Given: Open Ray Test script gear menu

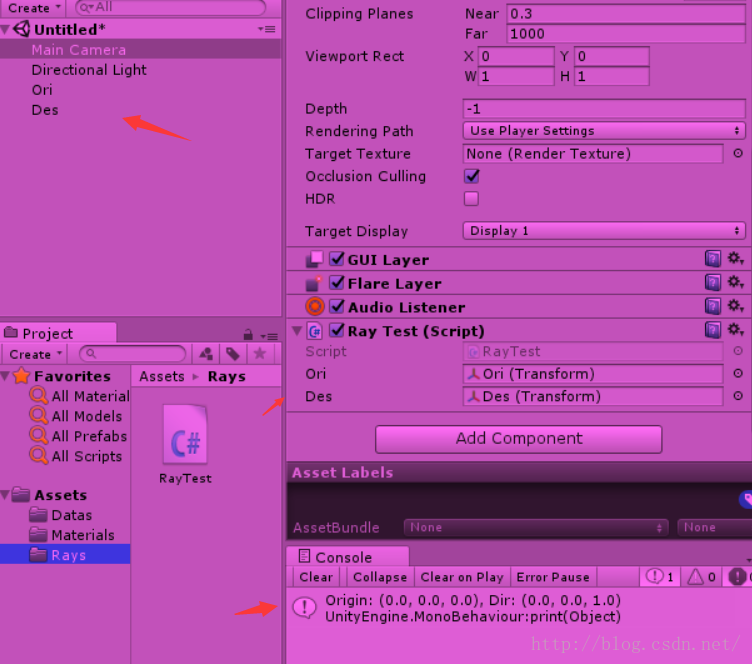Looking at the screenshot, I should [735, 329].
